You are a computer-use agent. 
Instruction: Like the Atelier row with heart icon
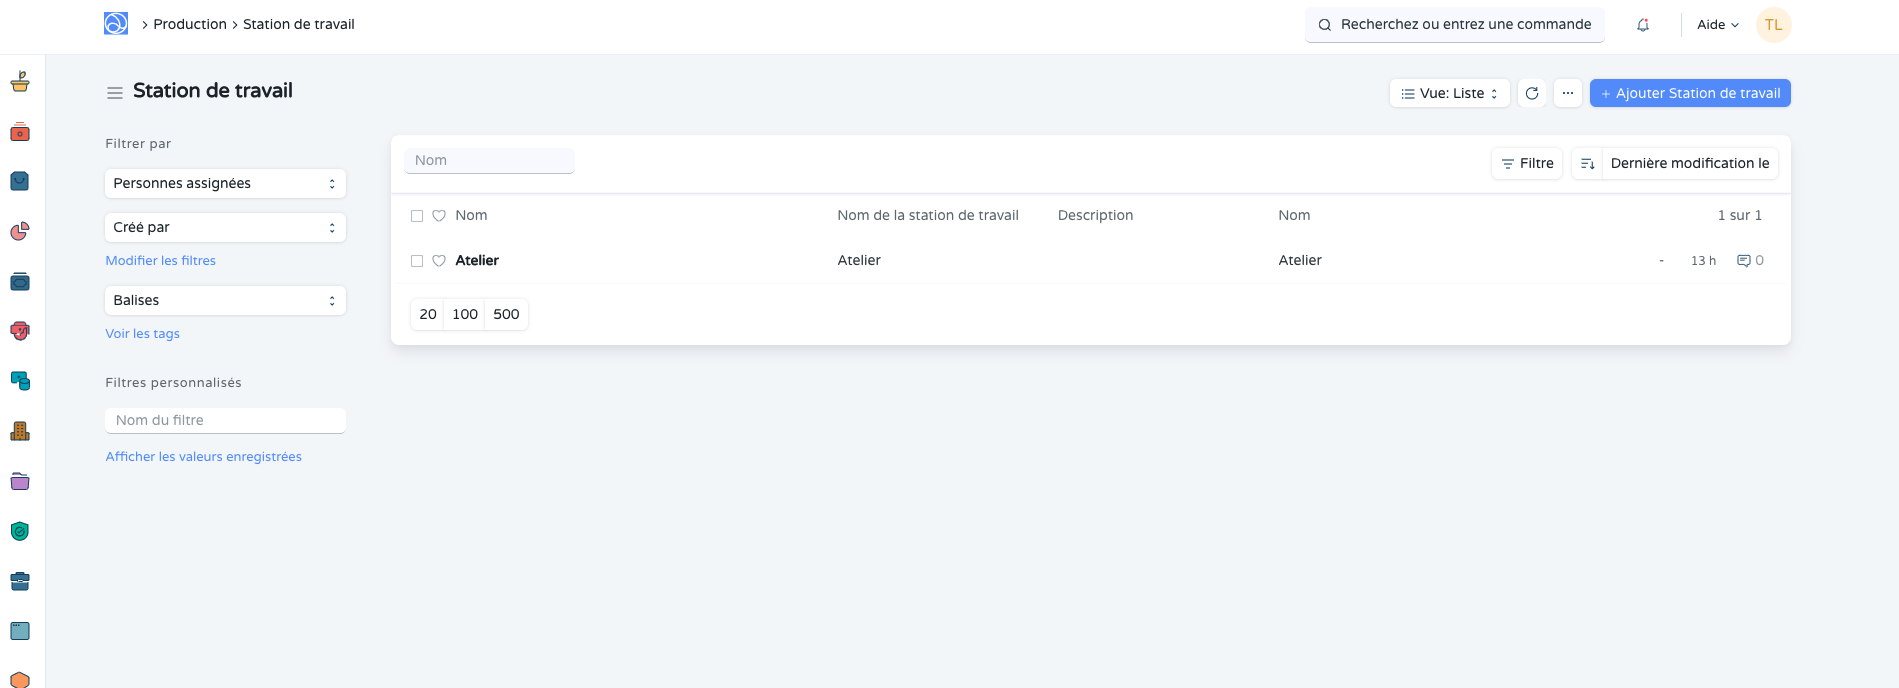pos(439,261)
